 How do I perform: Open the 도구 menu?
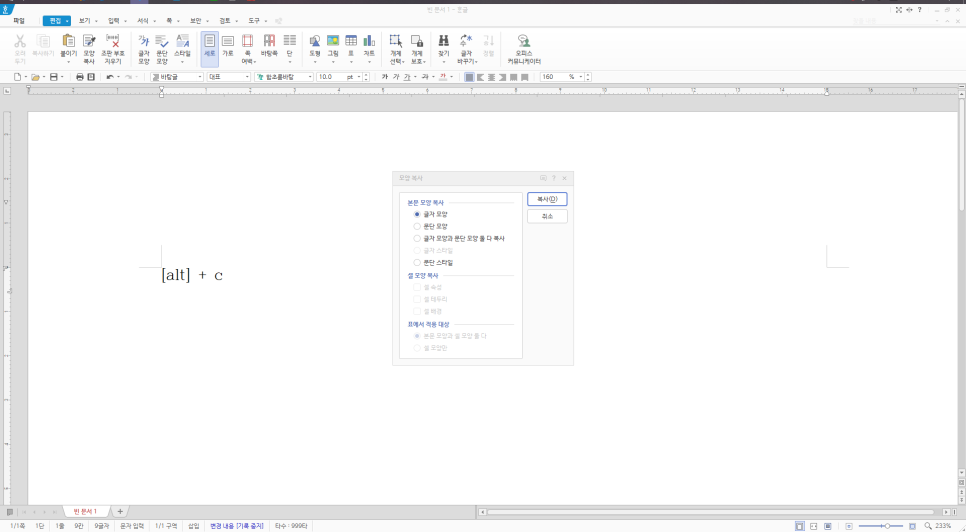click(254, 21)
